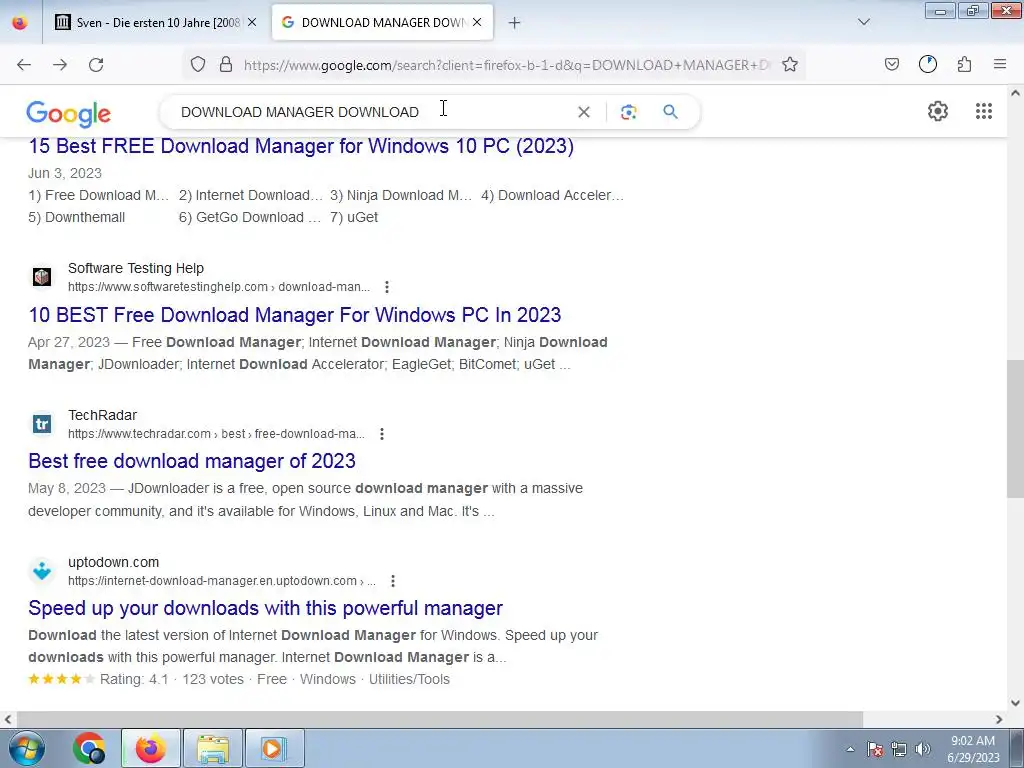
Task: Open the volume speaker tray icon
Action: [923, 749]
